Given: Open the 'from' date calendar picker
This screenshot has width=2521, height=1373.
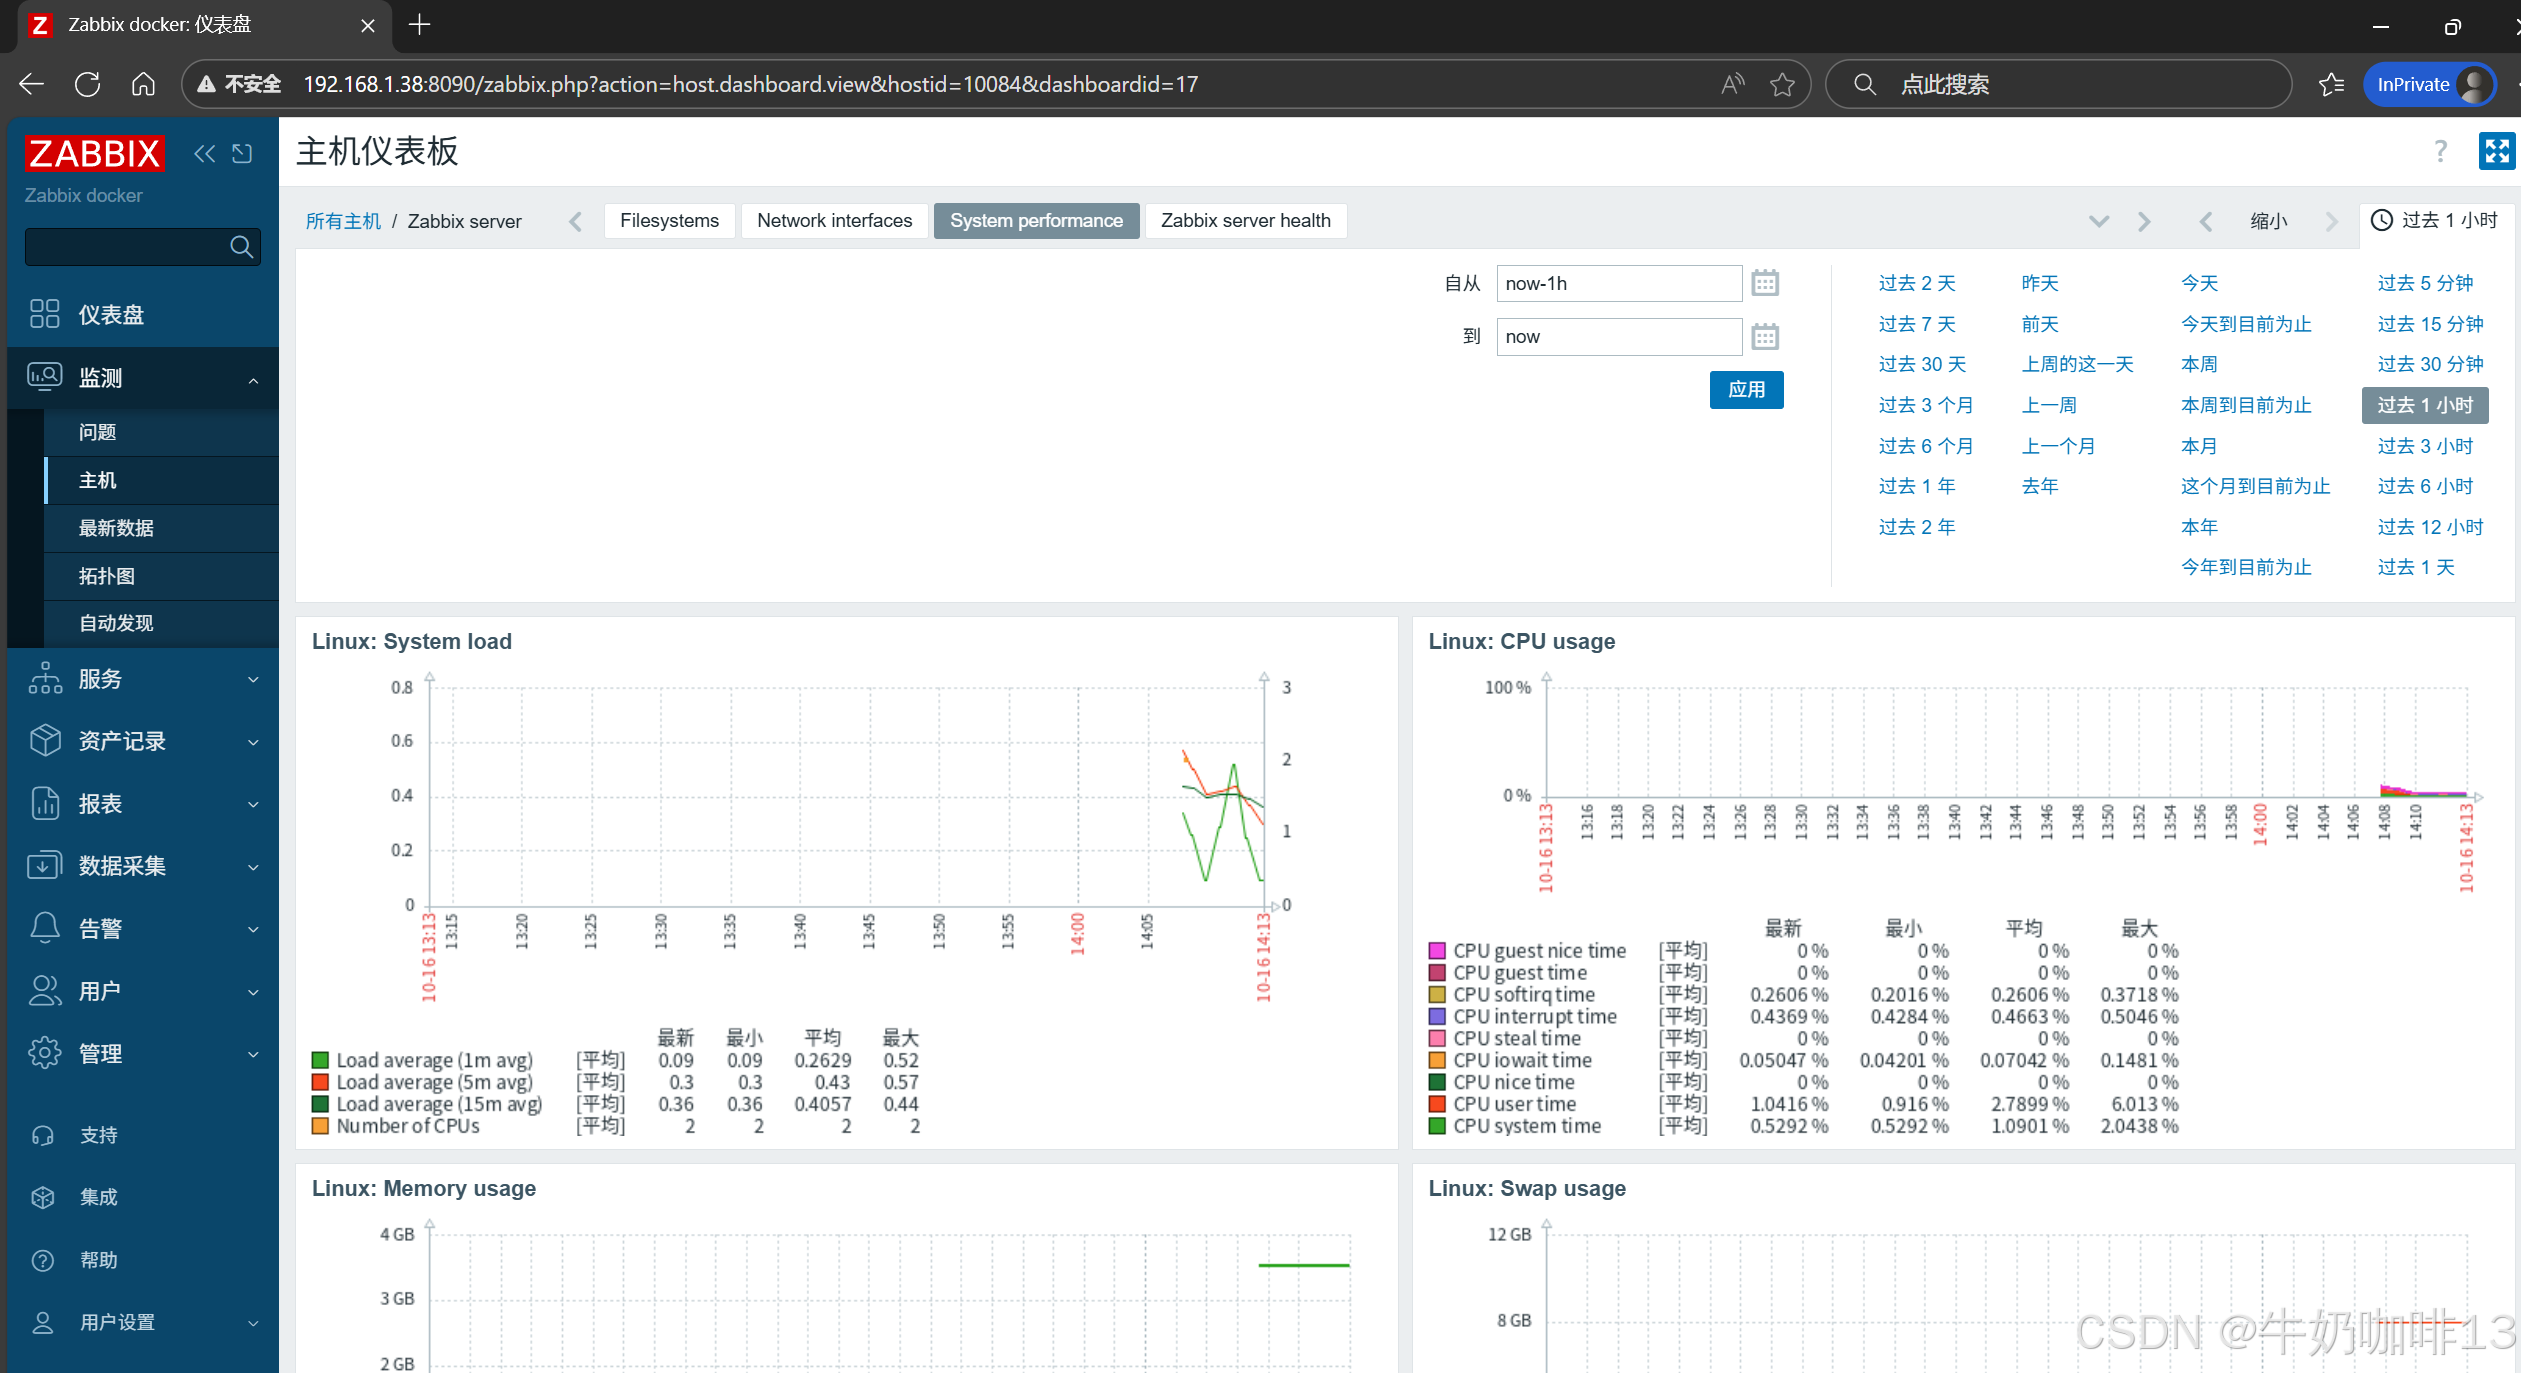Looking at the screenshot, I should point(1765,283).
